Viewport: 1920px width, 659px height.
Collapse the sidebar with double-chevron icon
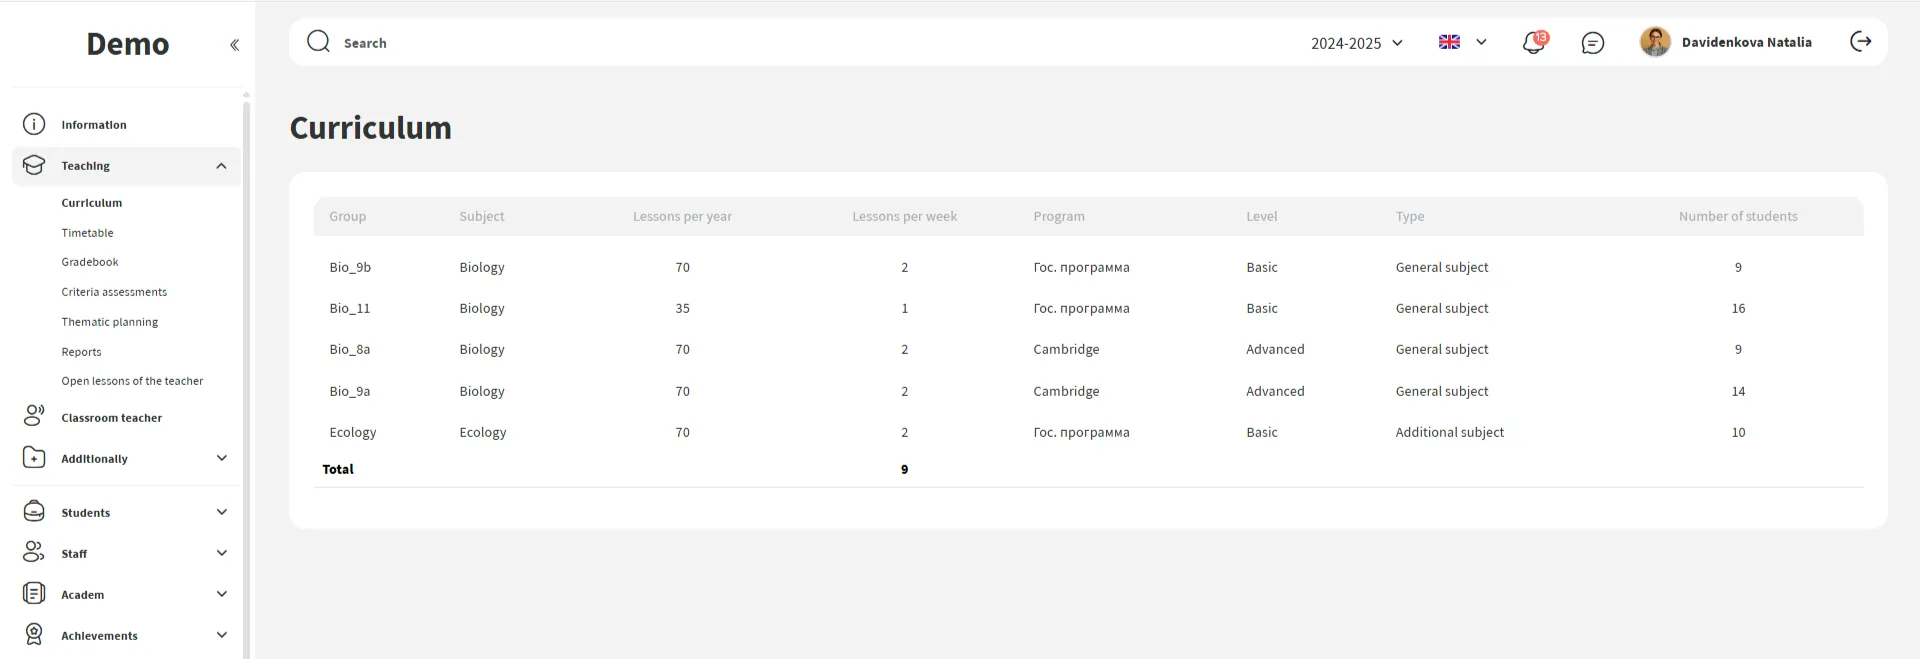coord(234,45)
